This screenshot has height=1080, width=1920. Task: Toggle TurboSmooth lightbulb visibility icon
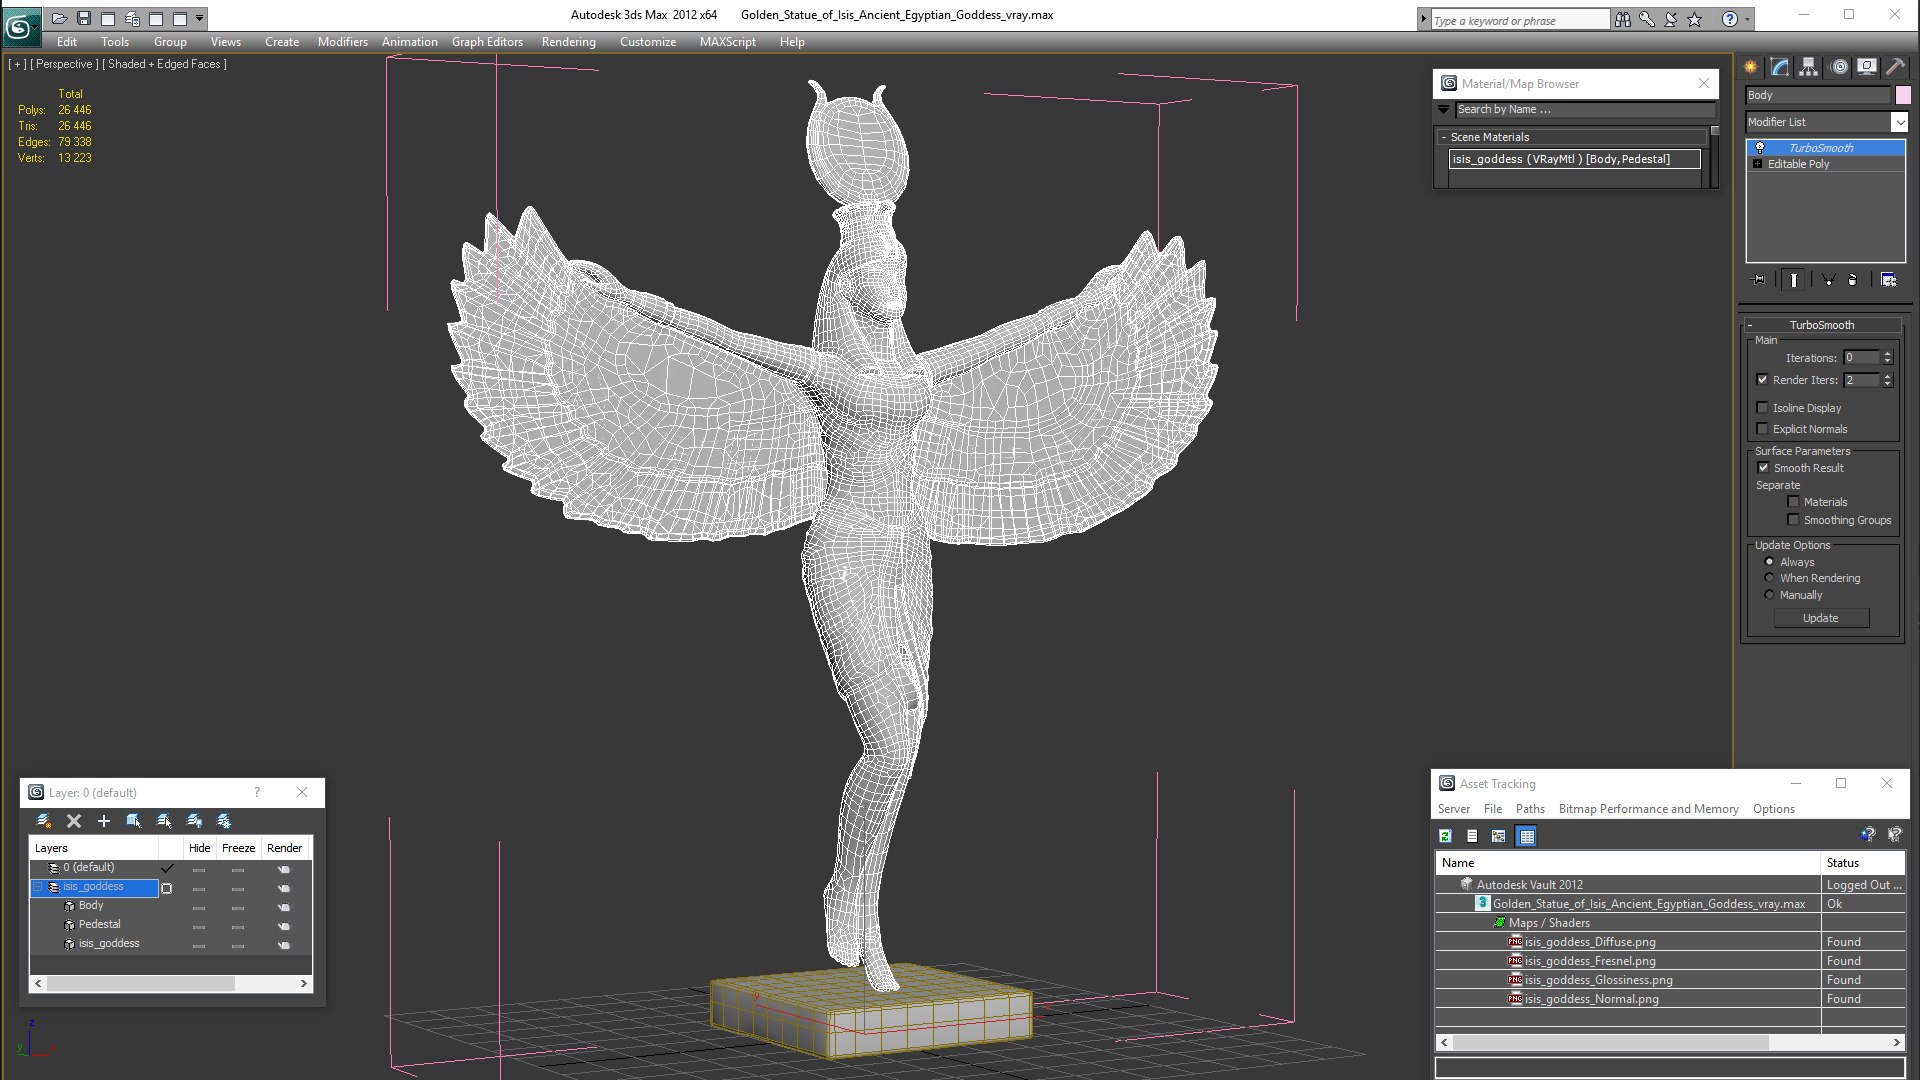coord(1760,148)
